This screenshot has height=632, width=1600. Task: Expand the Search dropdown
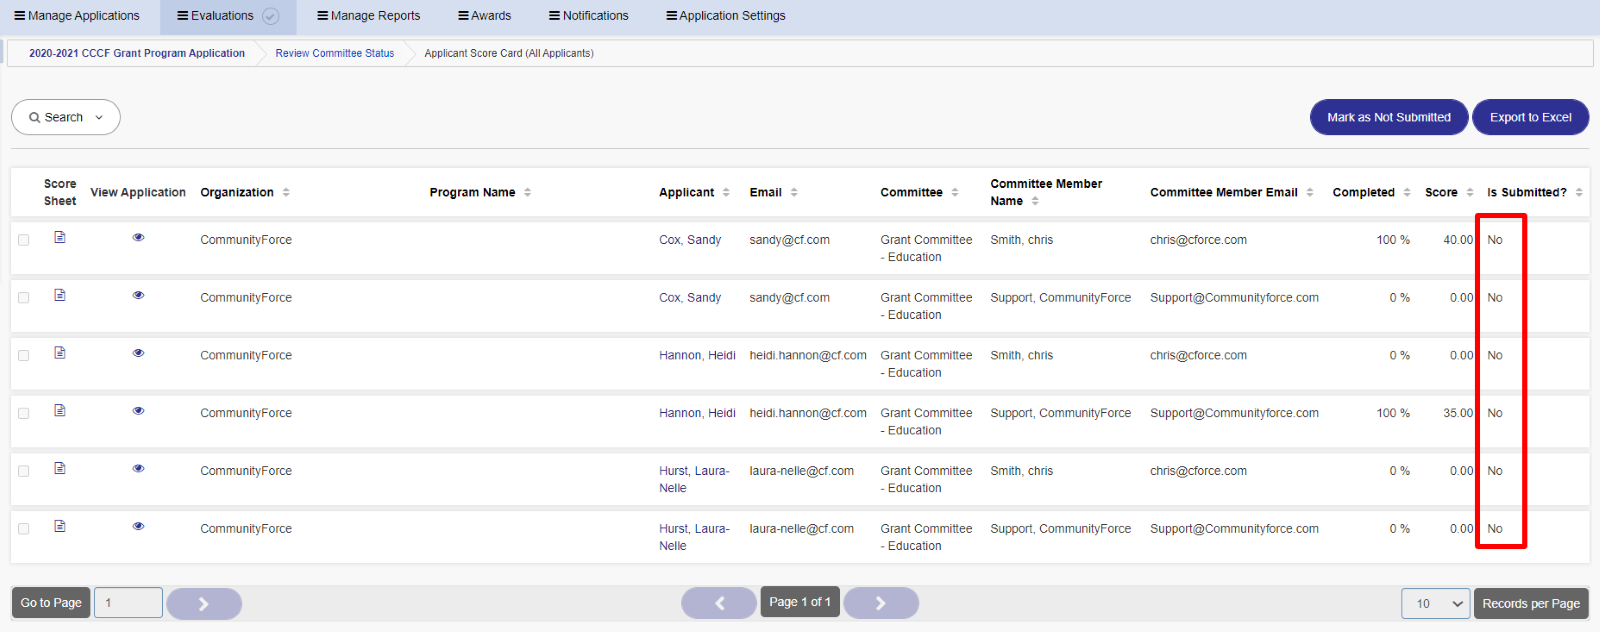(x=66, y=117)
